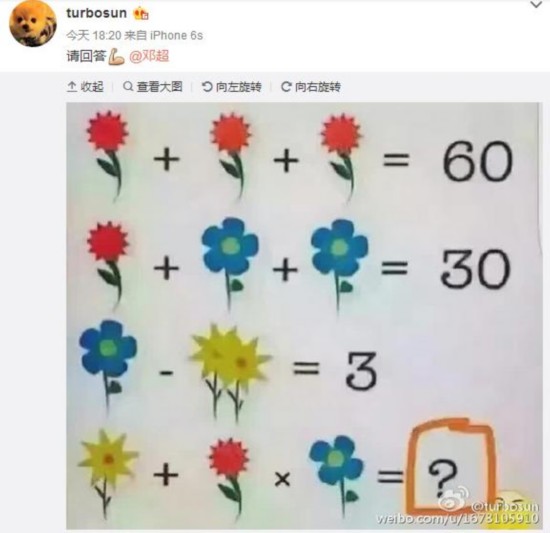Rotate the image left with 向左旋转
Viewport: 550px width, 533px height.
tap(232, 86)
